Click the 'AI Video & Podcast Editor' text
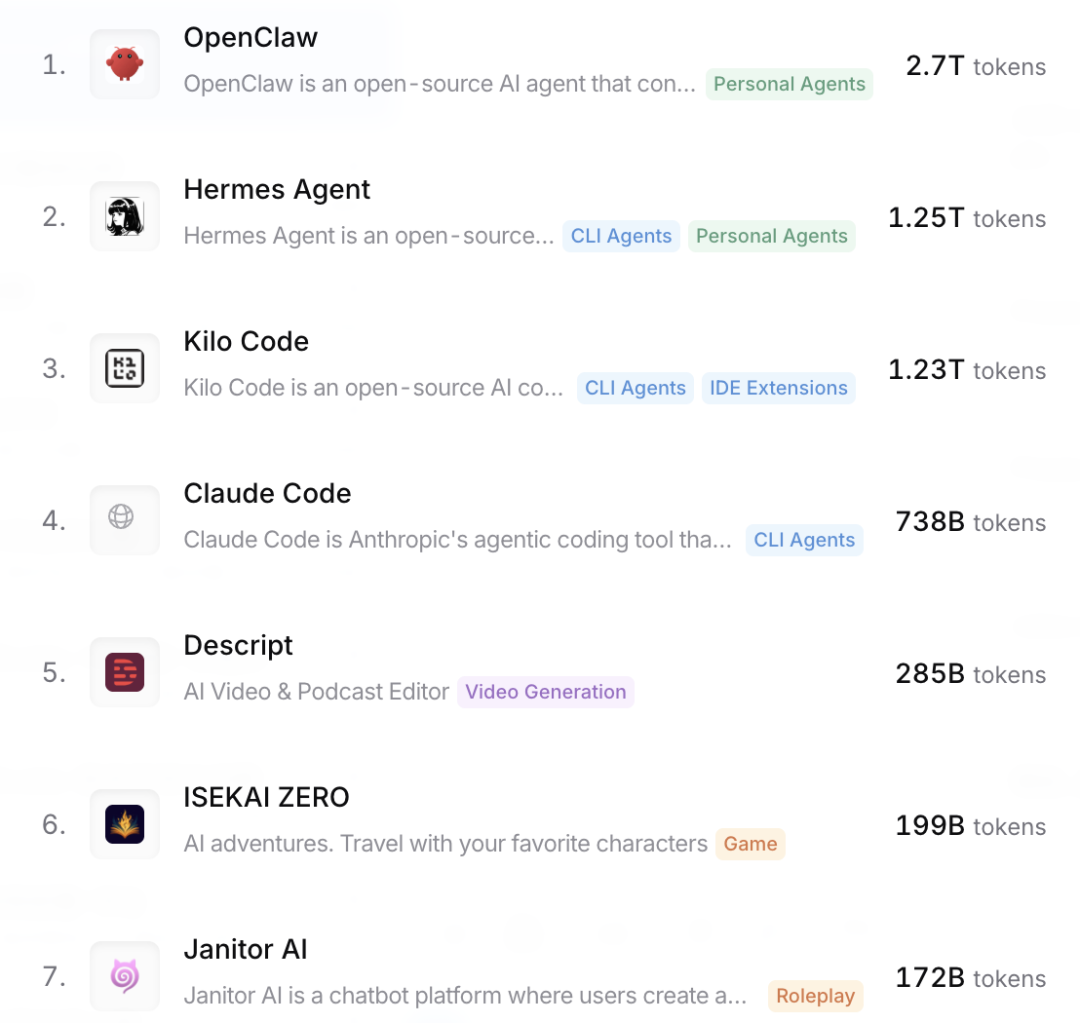Image resolution: width=1080 pixels, height=1023 pixels. (316, 692)
